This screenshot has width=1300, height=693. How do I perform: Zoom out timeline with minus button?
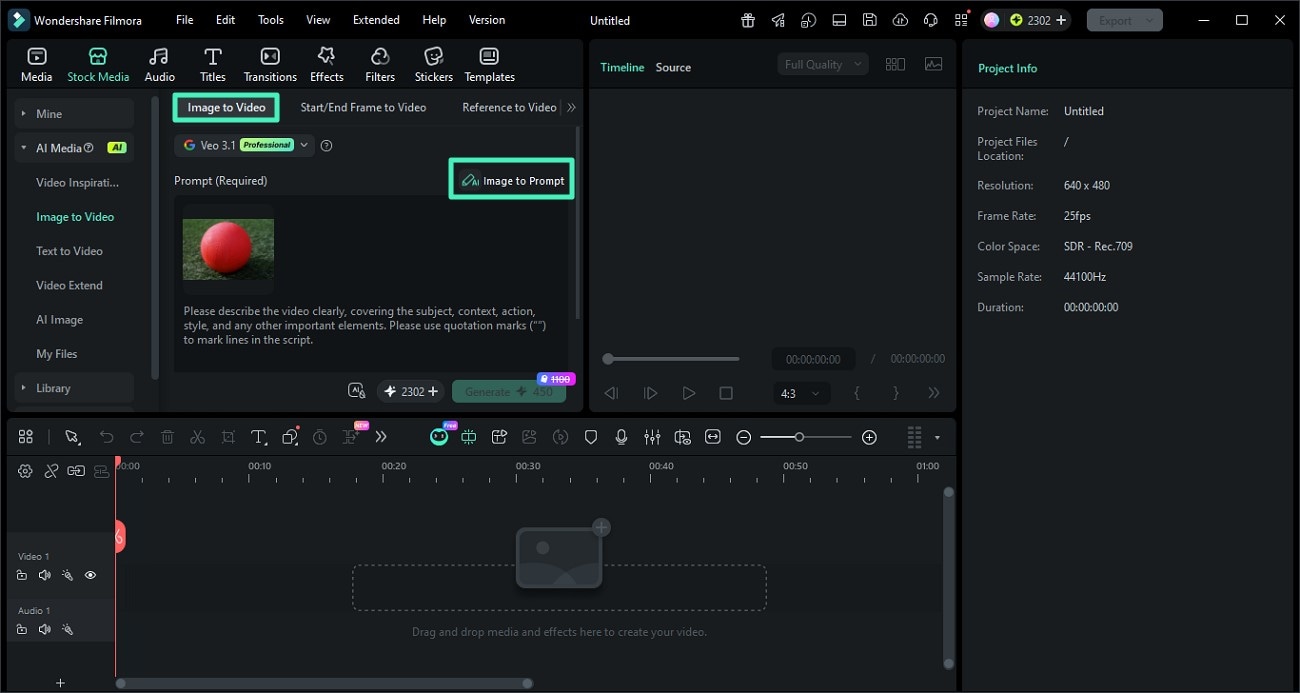point(744,437)
